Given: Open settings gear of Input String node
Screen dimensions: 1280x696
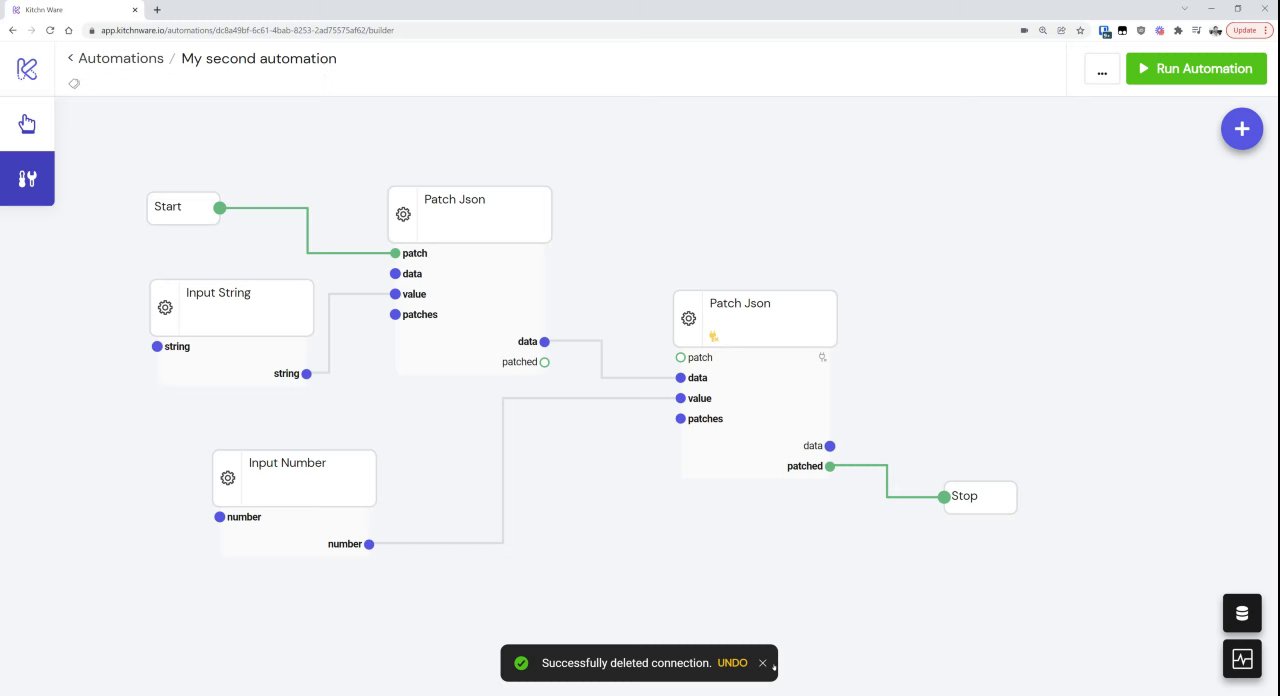Looking at the screenshot, I should pos(165,308).
